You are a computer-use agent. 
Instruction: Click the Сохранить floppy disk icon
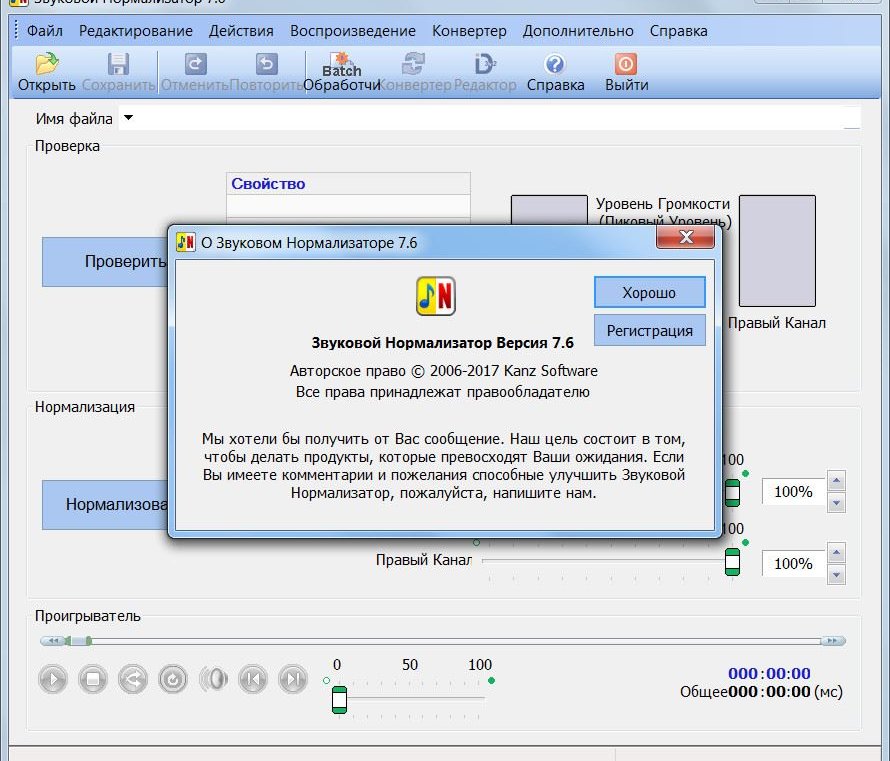click(x=118, y=64)
